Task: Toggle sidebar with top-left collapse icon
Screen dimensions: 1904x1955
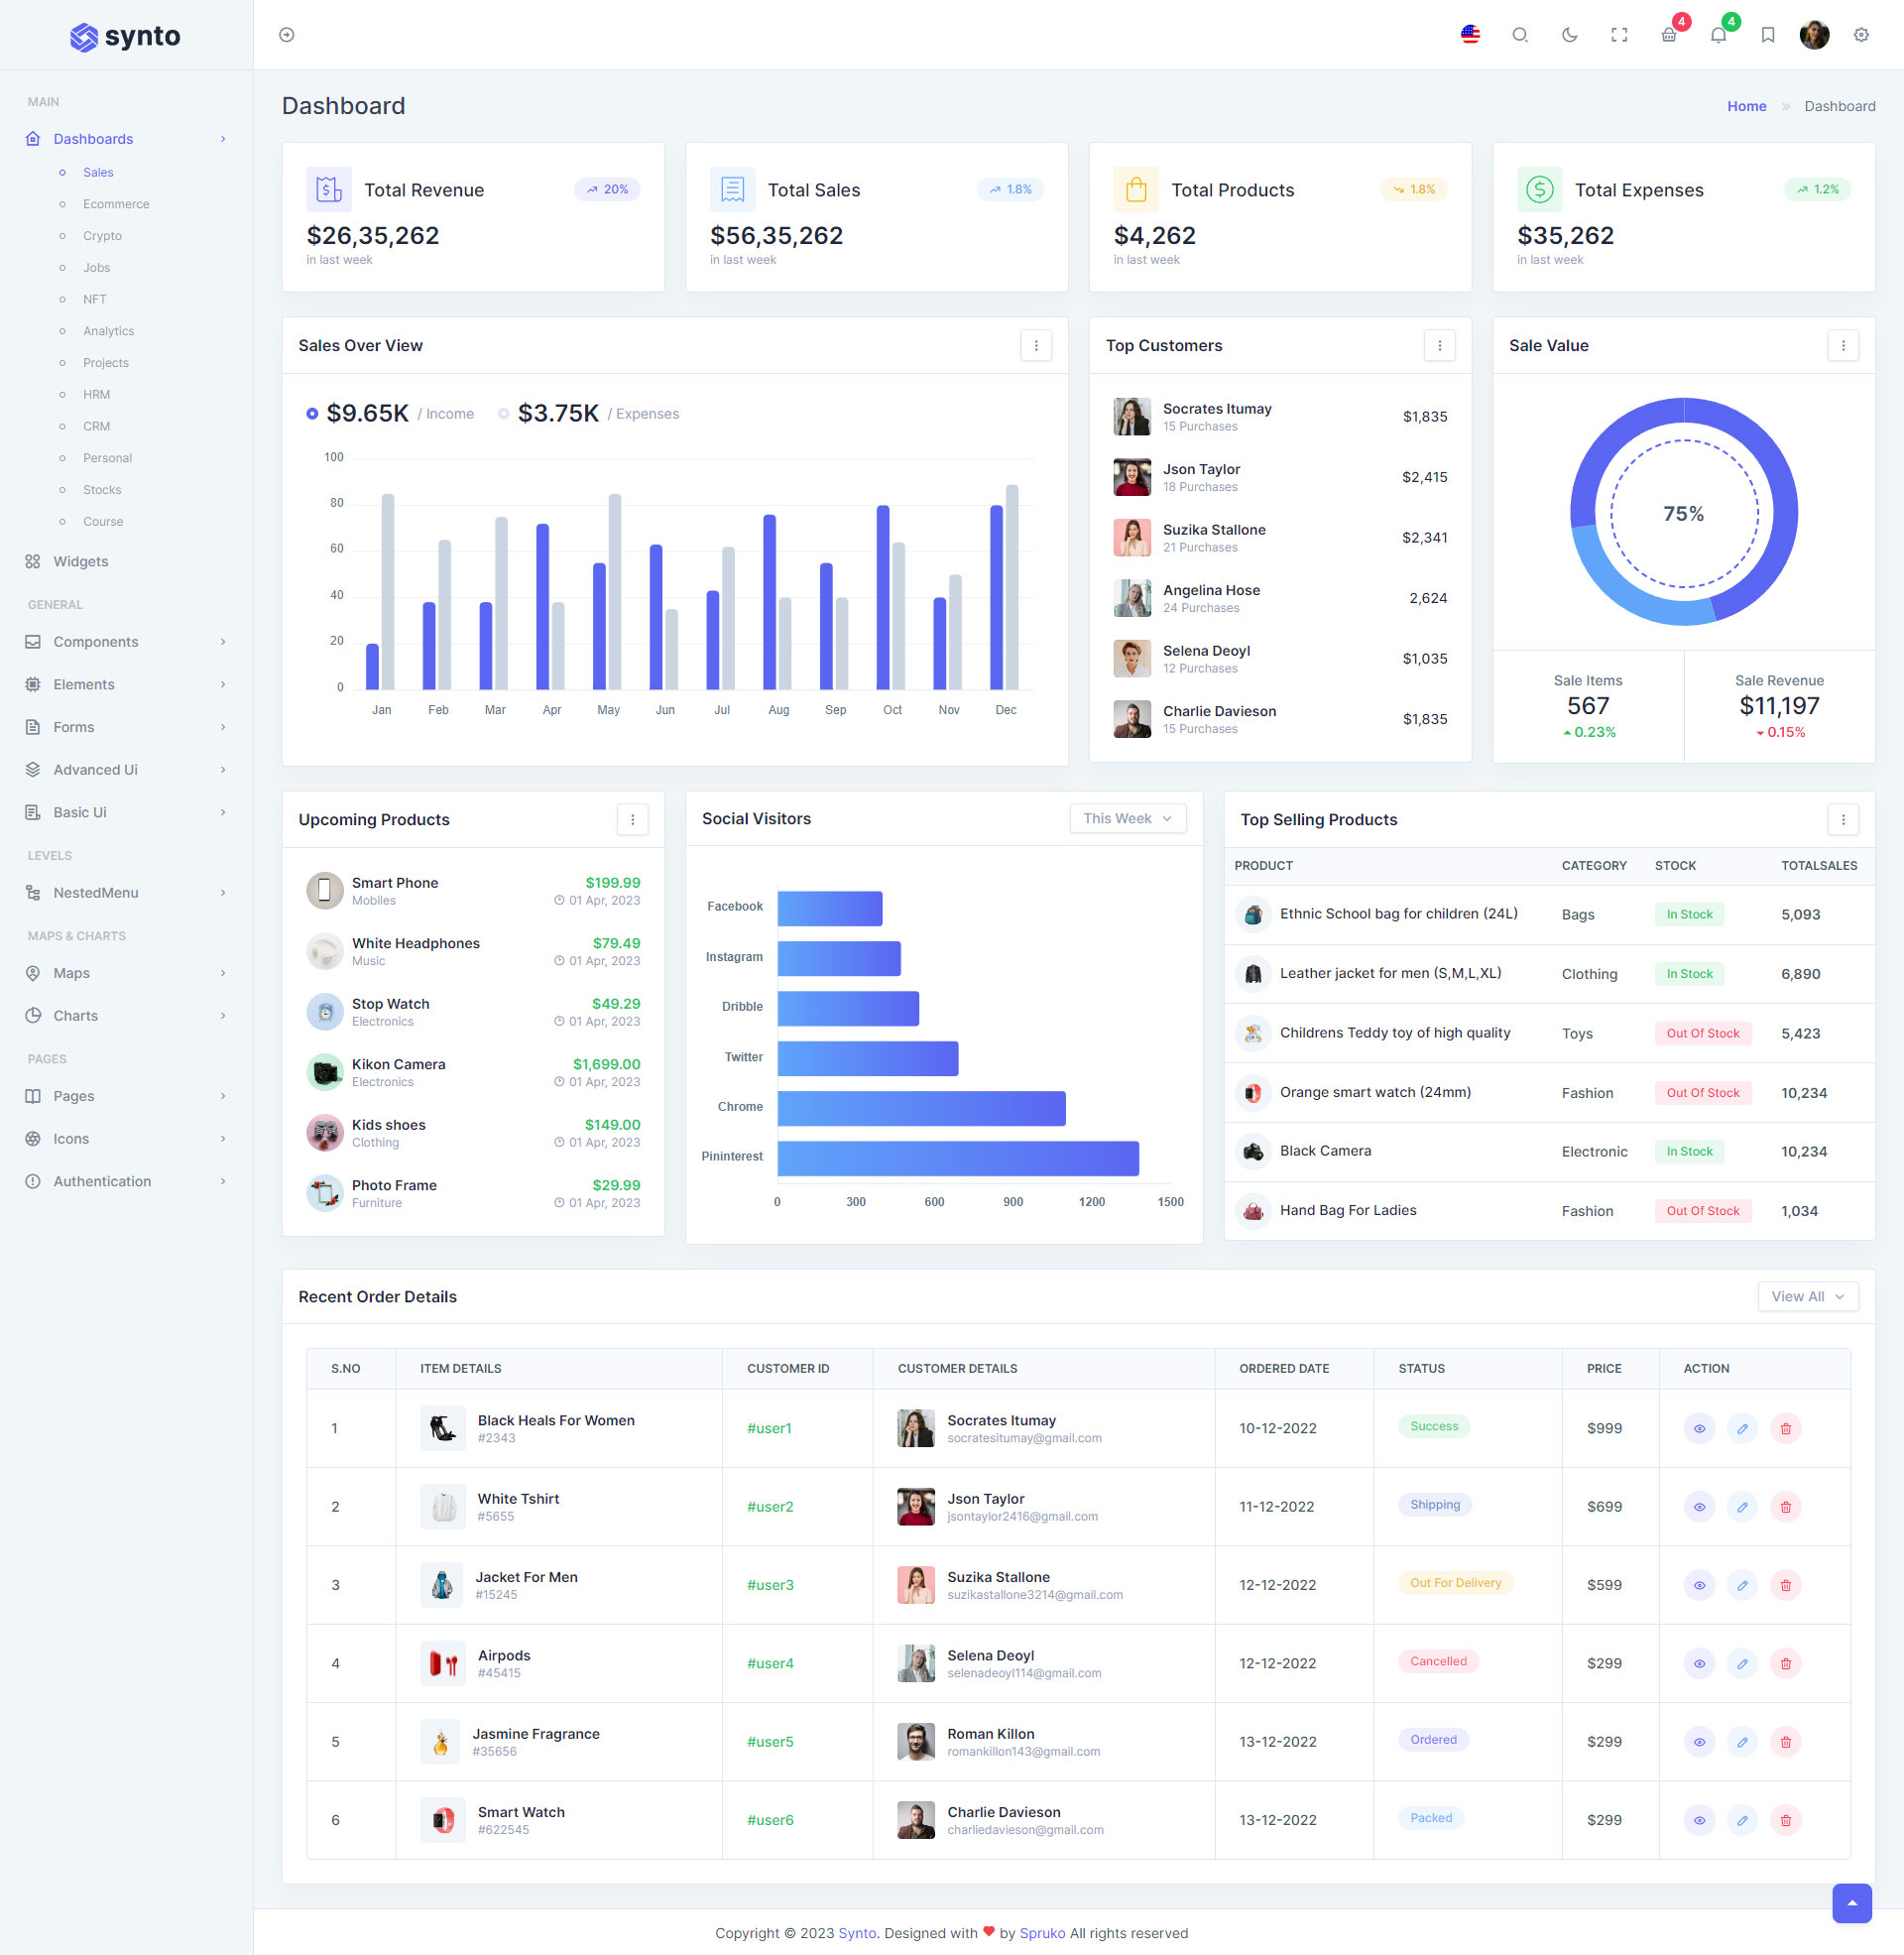Action: [x=287, y=35]
